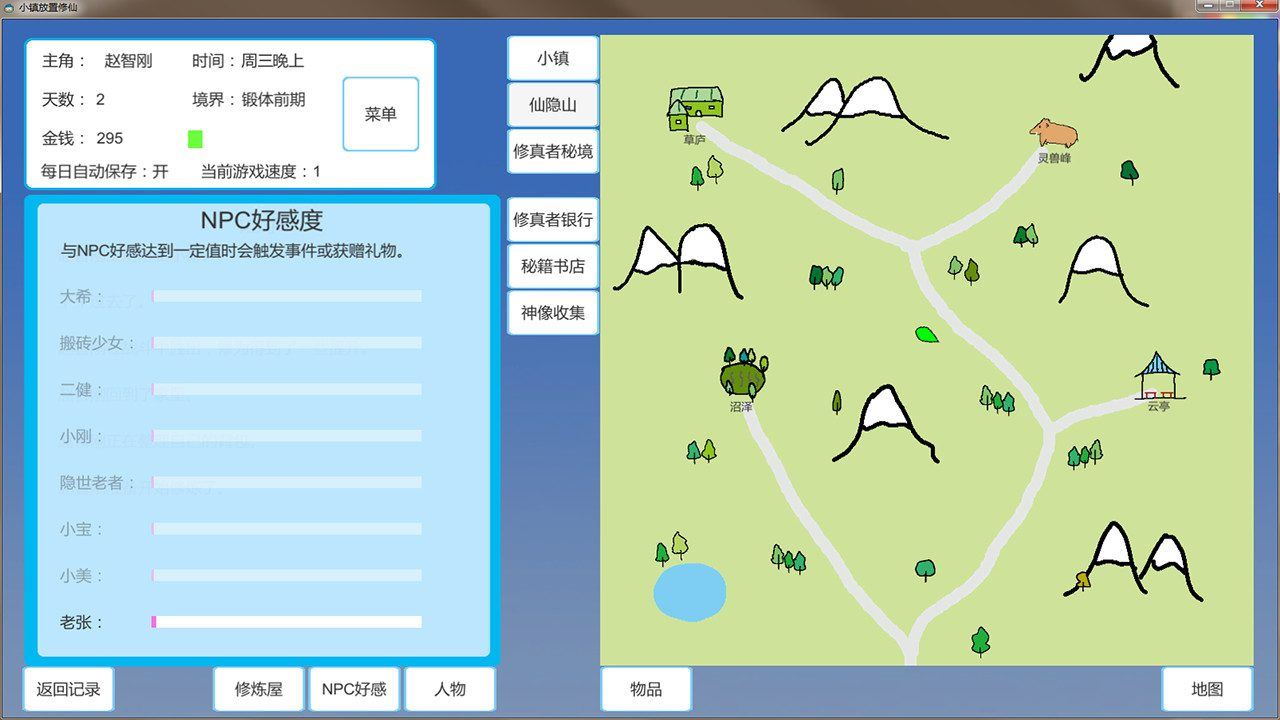Click 大希's empty favorability bar
1280x720 pixels.
[285, 295]
